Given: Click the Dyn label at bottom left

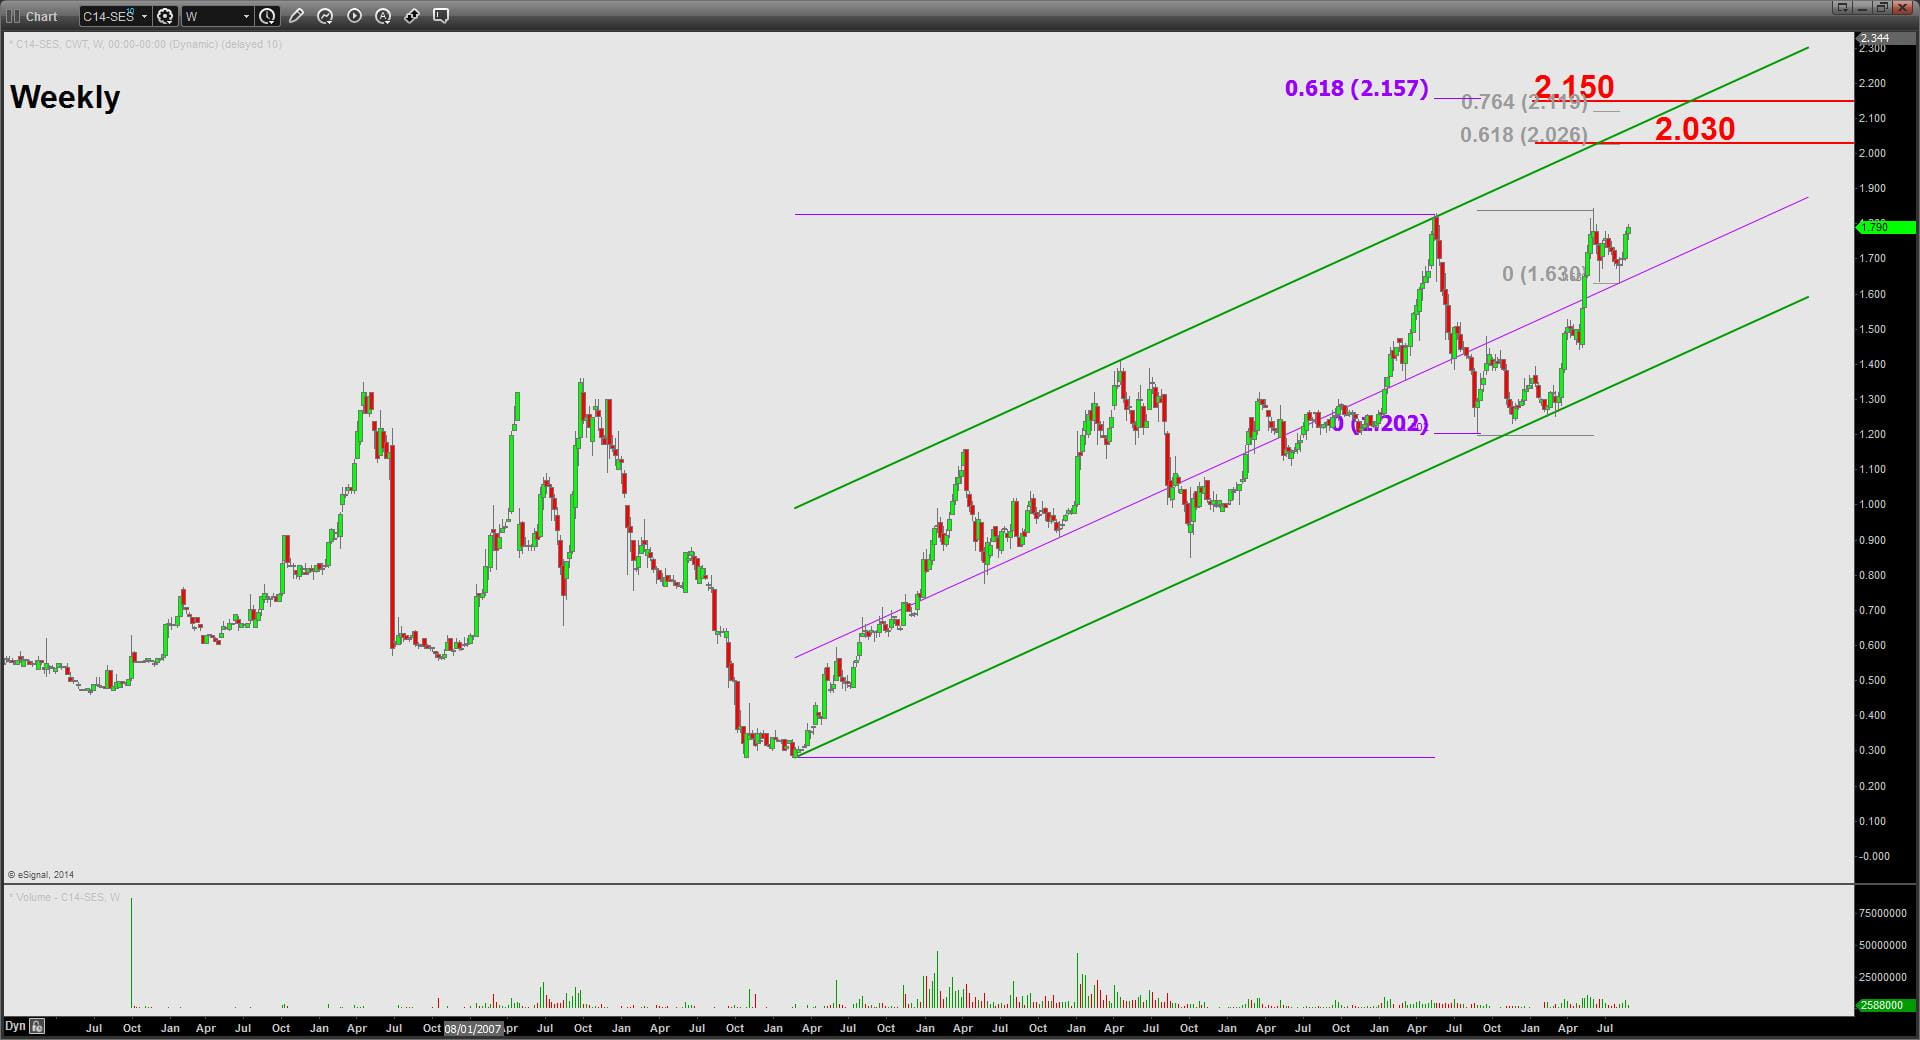Looking at the screenshot, I should tap(15, 1026).
